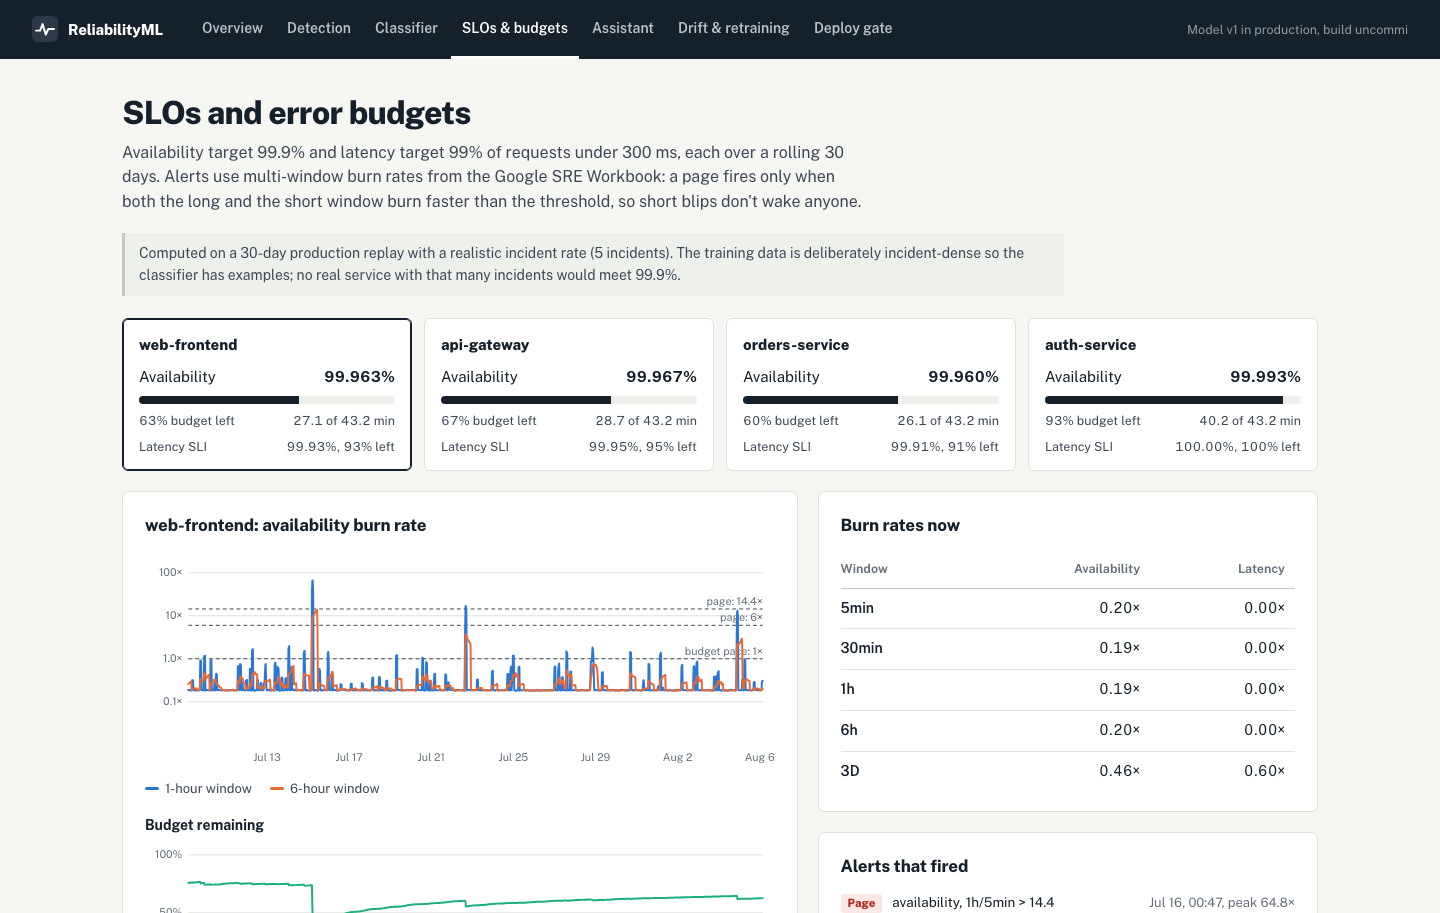Select the api-gateway service card
The image size is (1440, 913).
pyautogui.click(x=569, y=394)
